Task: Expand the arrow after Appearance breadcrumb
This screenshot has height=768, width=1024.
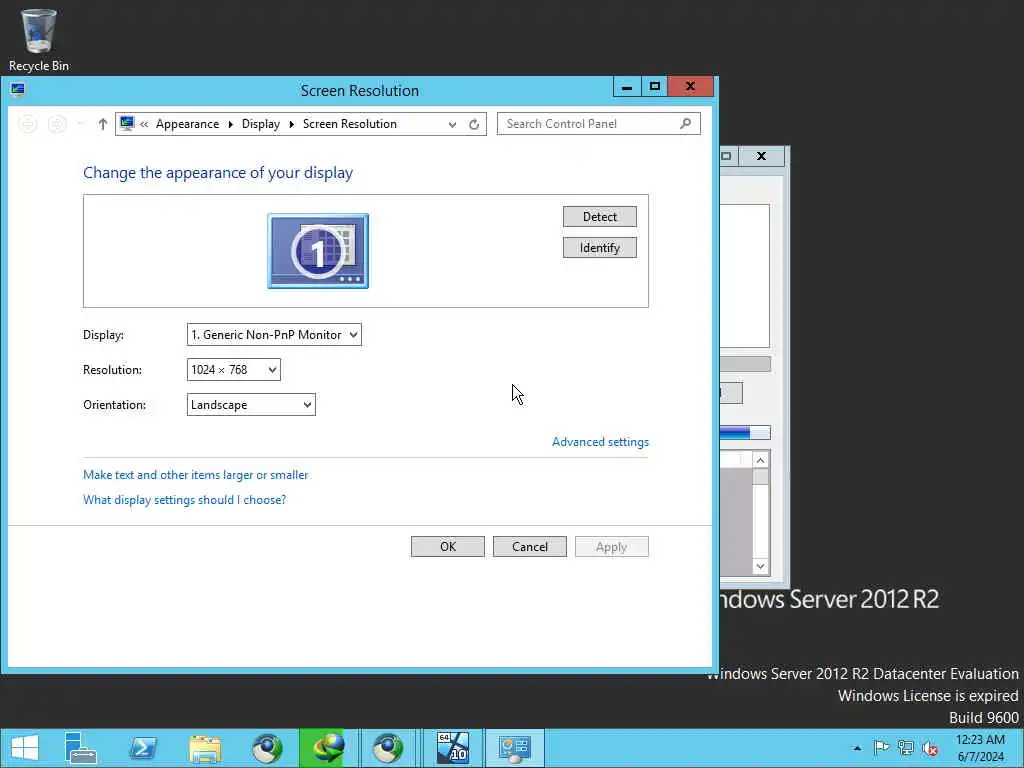Action: point(231,124)
